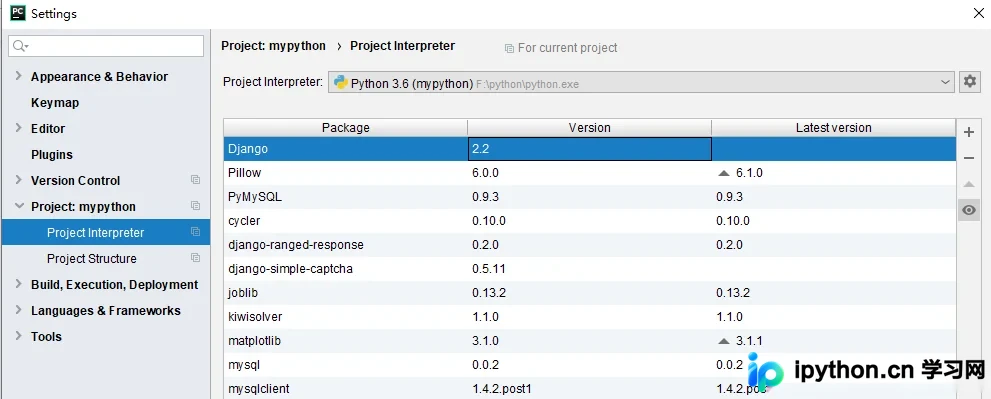Select Version Control settings item
Image resolution: width=991 pixels, height=399 pixels.
click(x=75, y=180)
